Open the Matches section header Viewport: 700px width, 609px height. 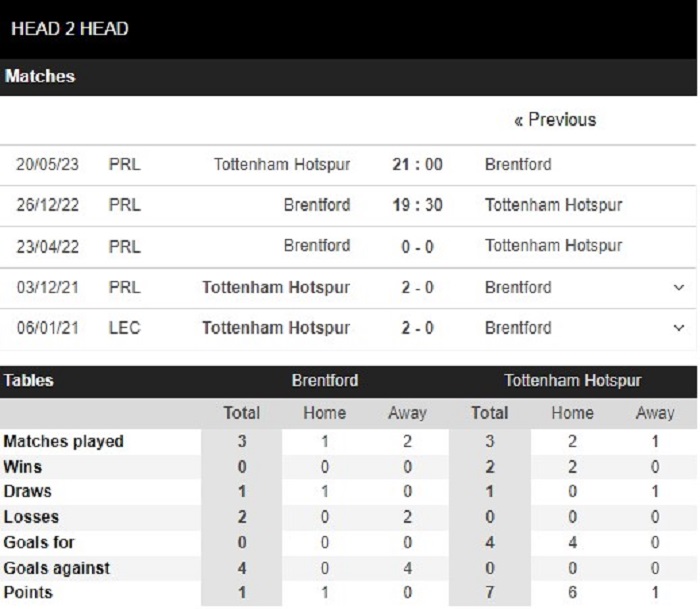(x=40, y=76)
